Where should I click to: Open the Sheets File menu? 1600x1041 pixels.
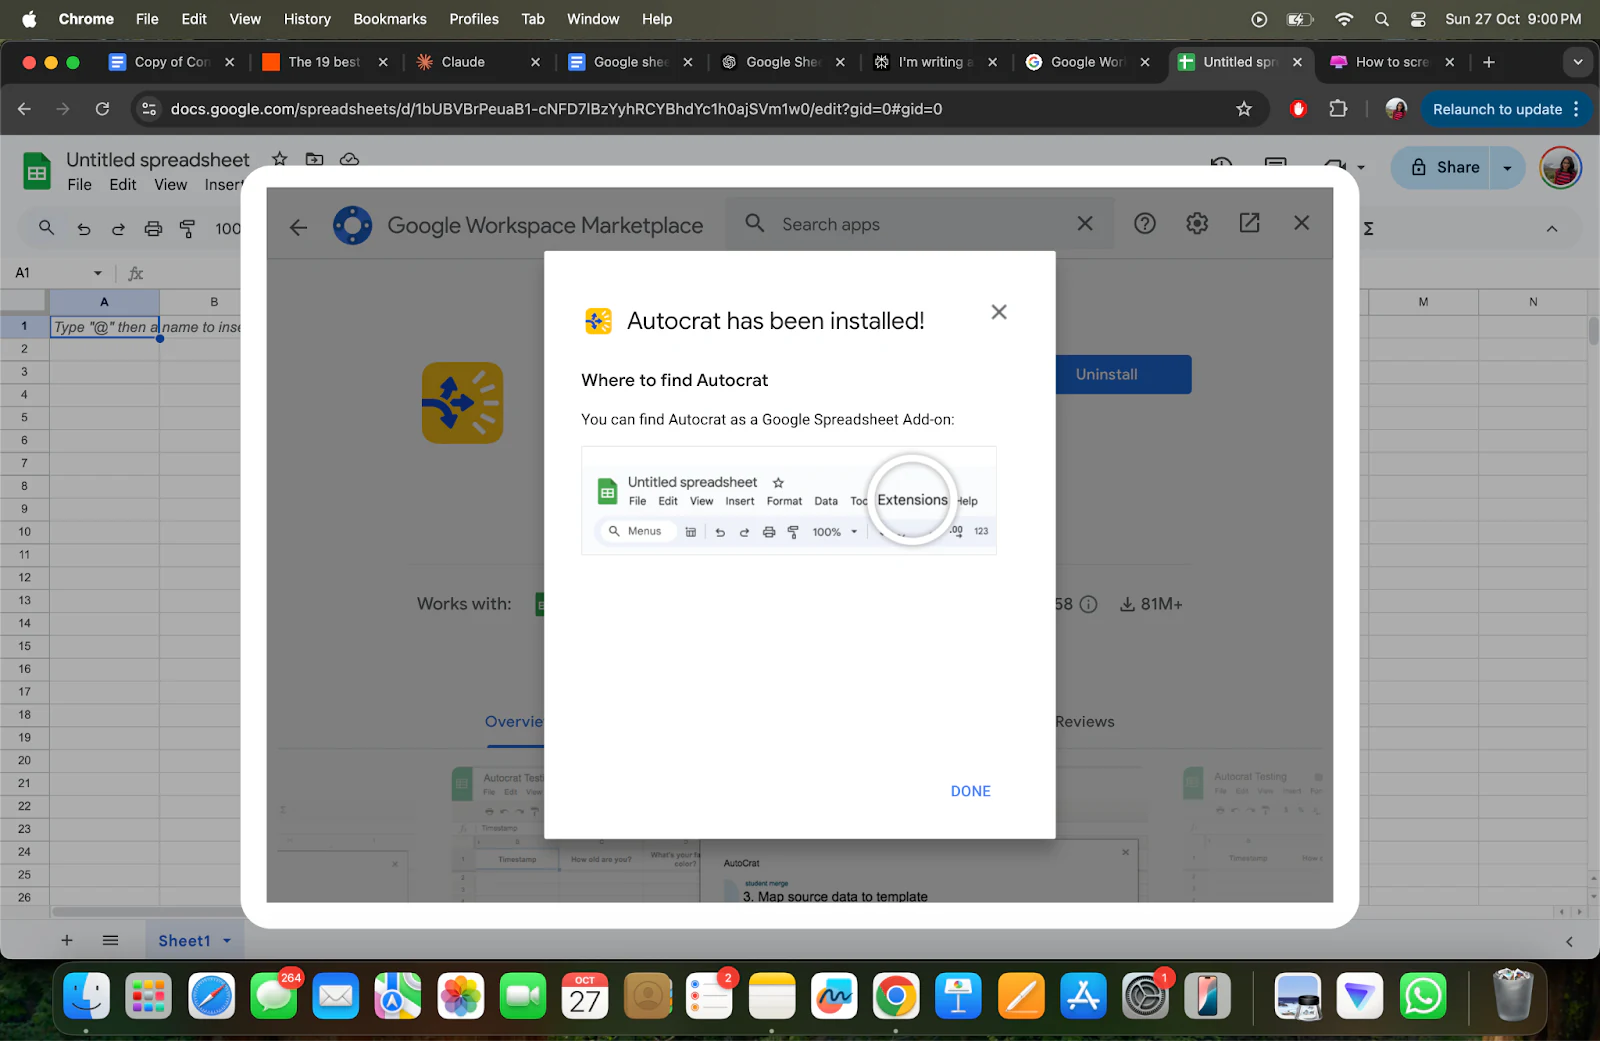point(79,185)
